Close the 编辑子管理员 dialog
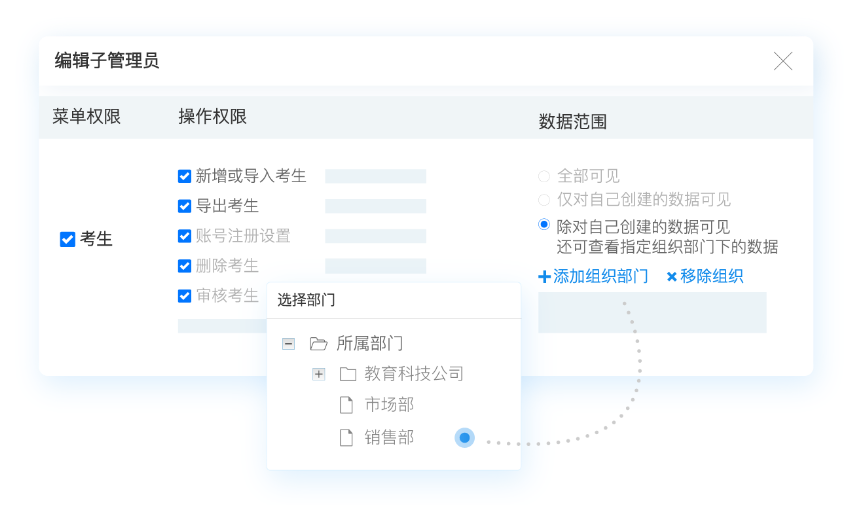 pos(782,61)
